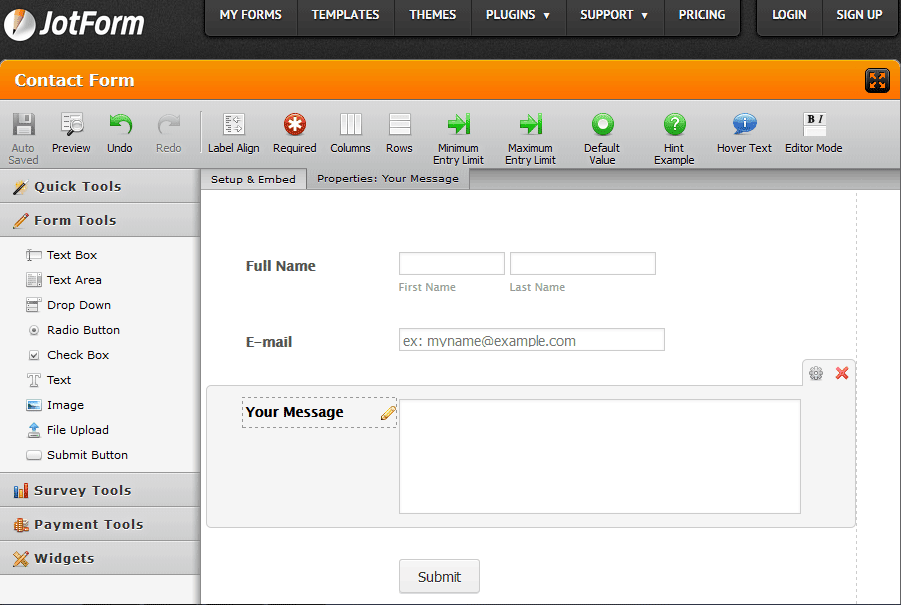Add a Hint Example

(674, 139)
